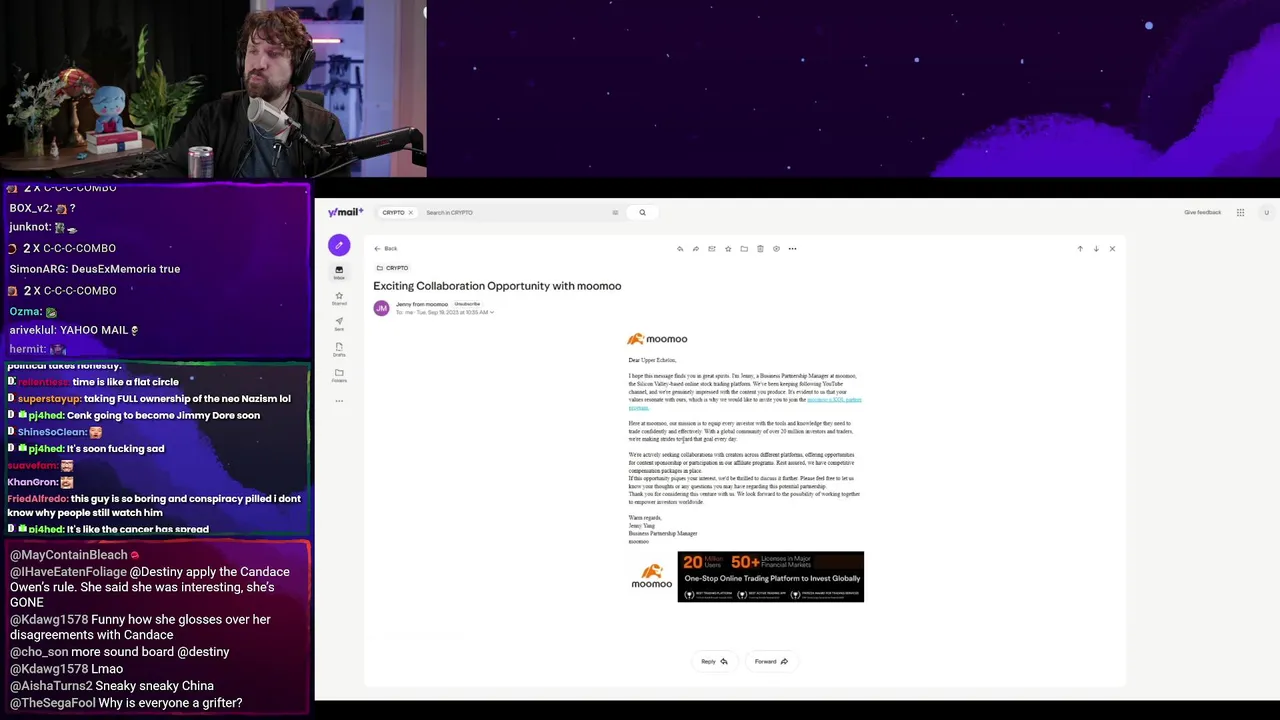Click the webcam feed of streamer
This screenshot has width=1280, height=720.
(213, 88)
